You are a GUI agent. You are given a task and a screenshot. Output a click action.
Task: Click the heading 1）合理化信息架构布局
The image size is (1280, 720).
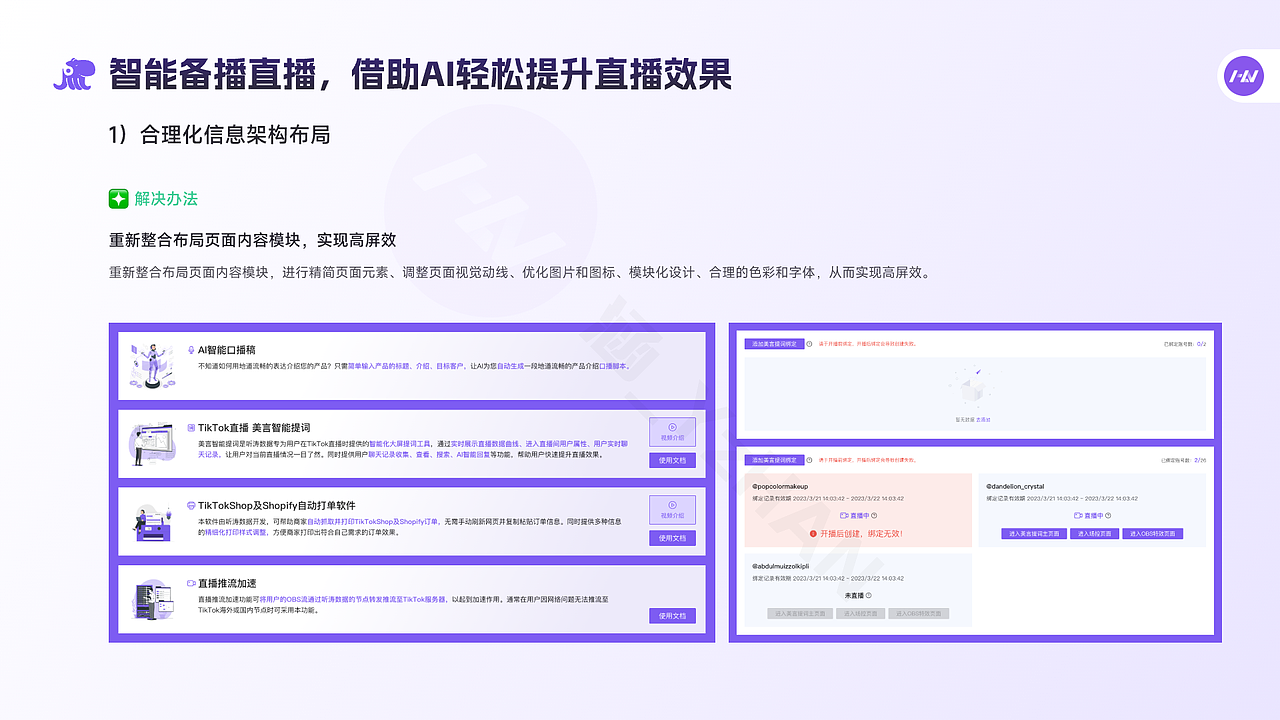point(219,135)
